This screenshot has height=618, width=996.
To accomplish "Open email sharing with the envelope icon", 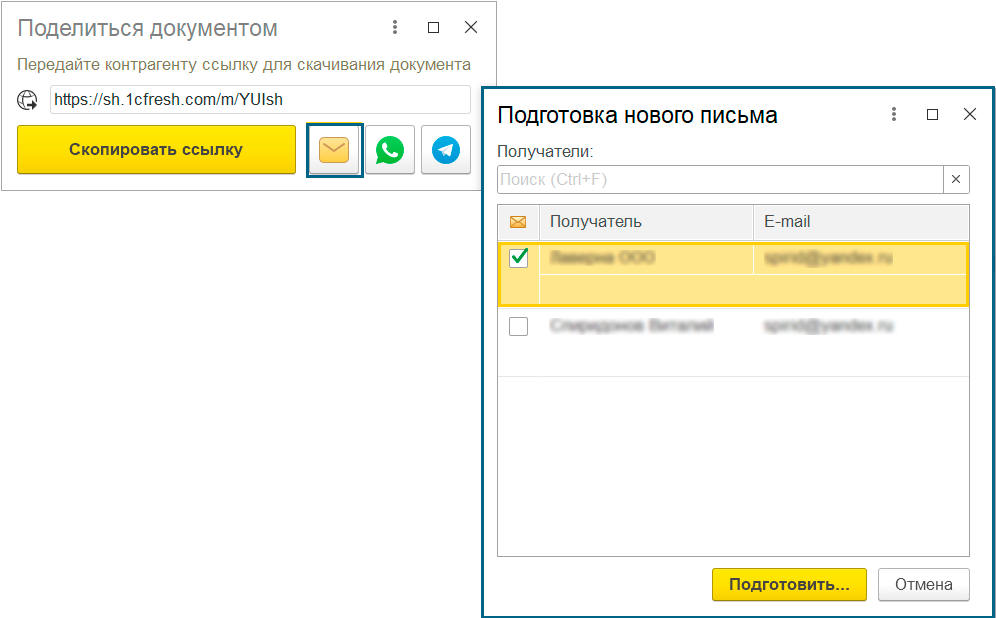I will 334,149.
